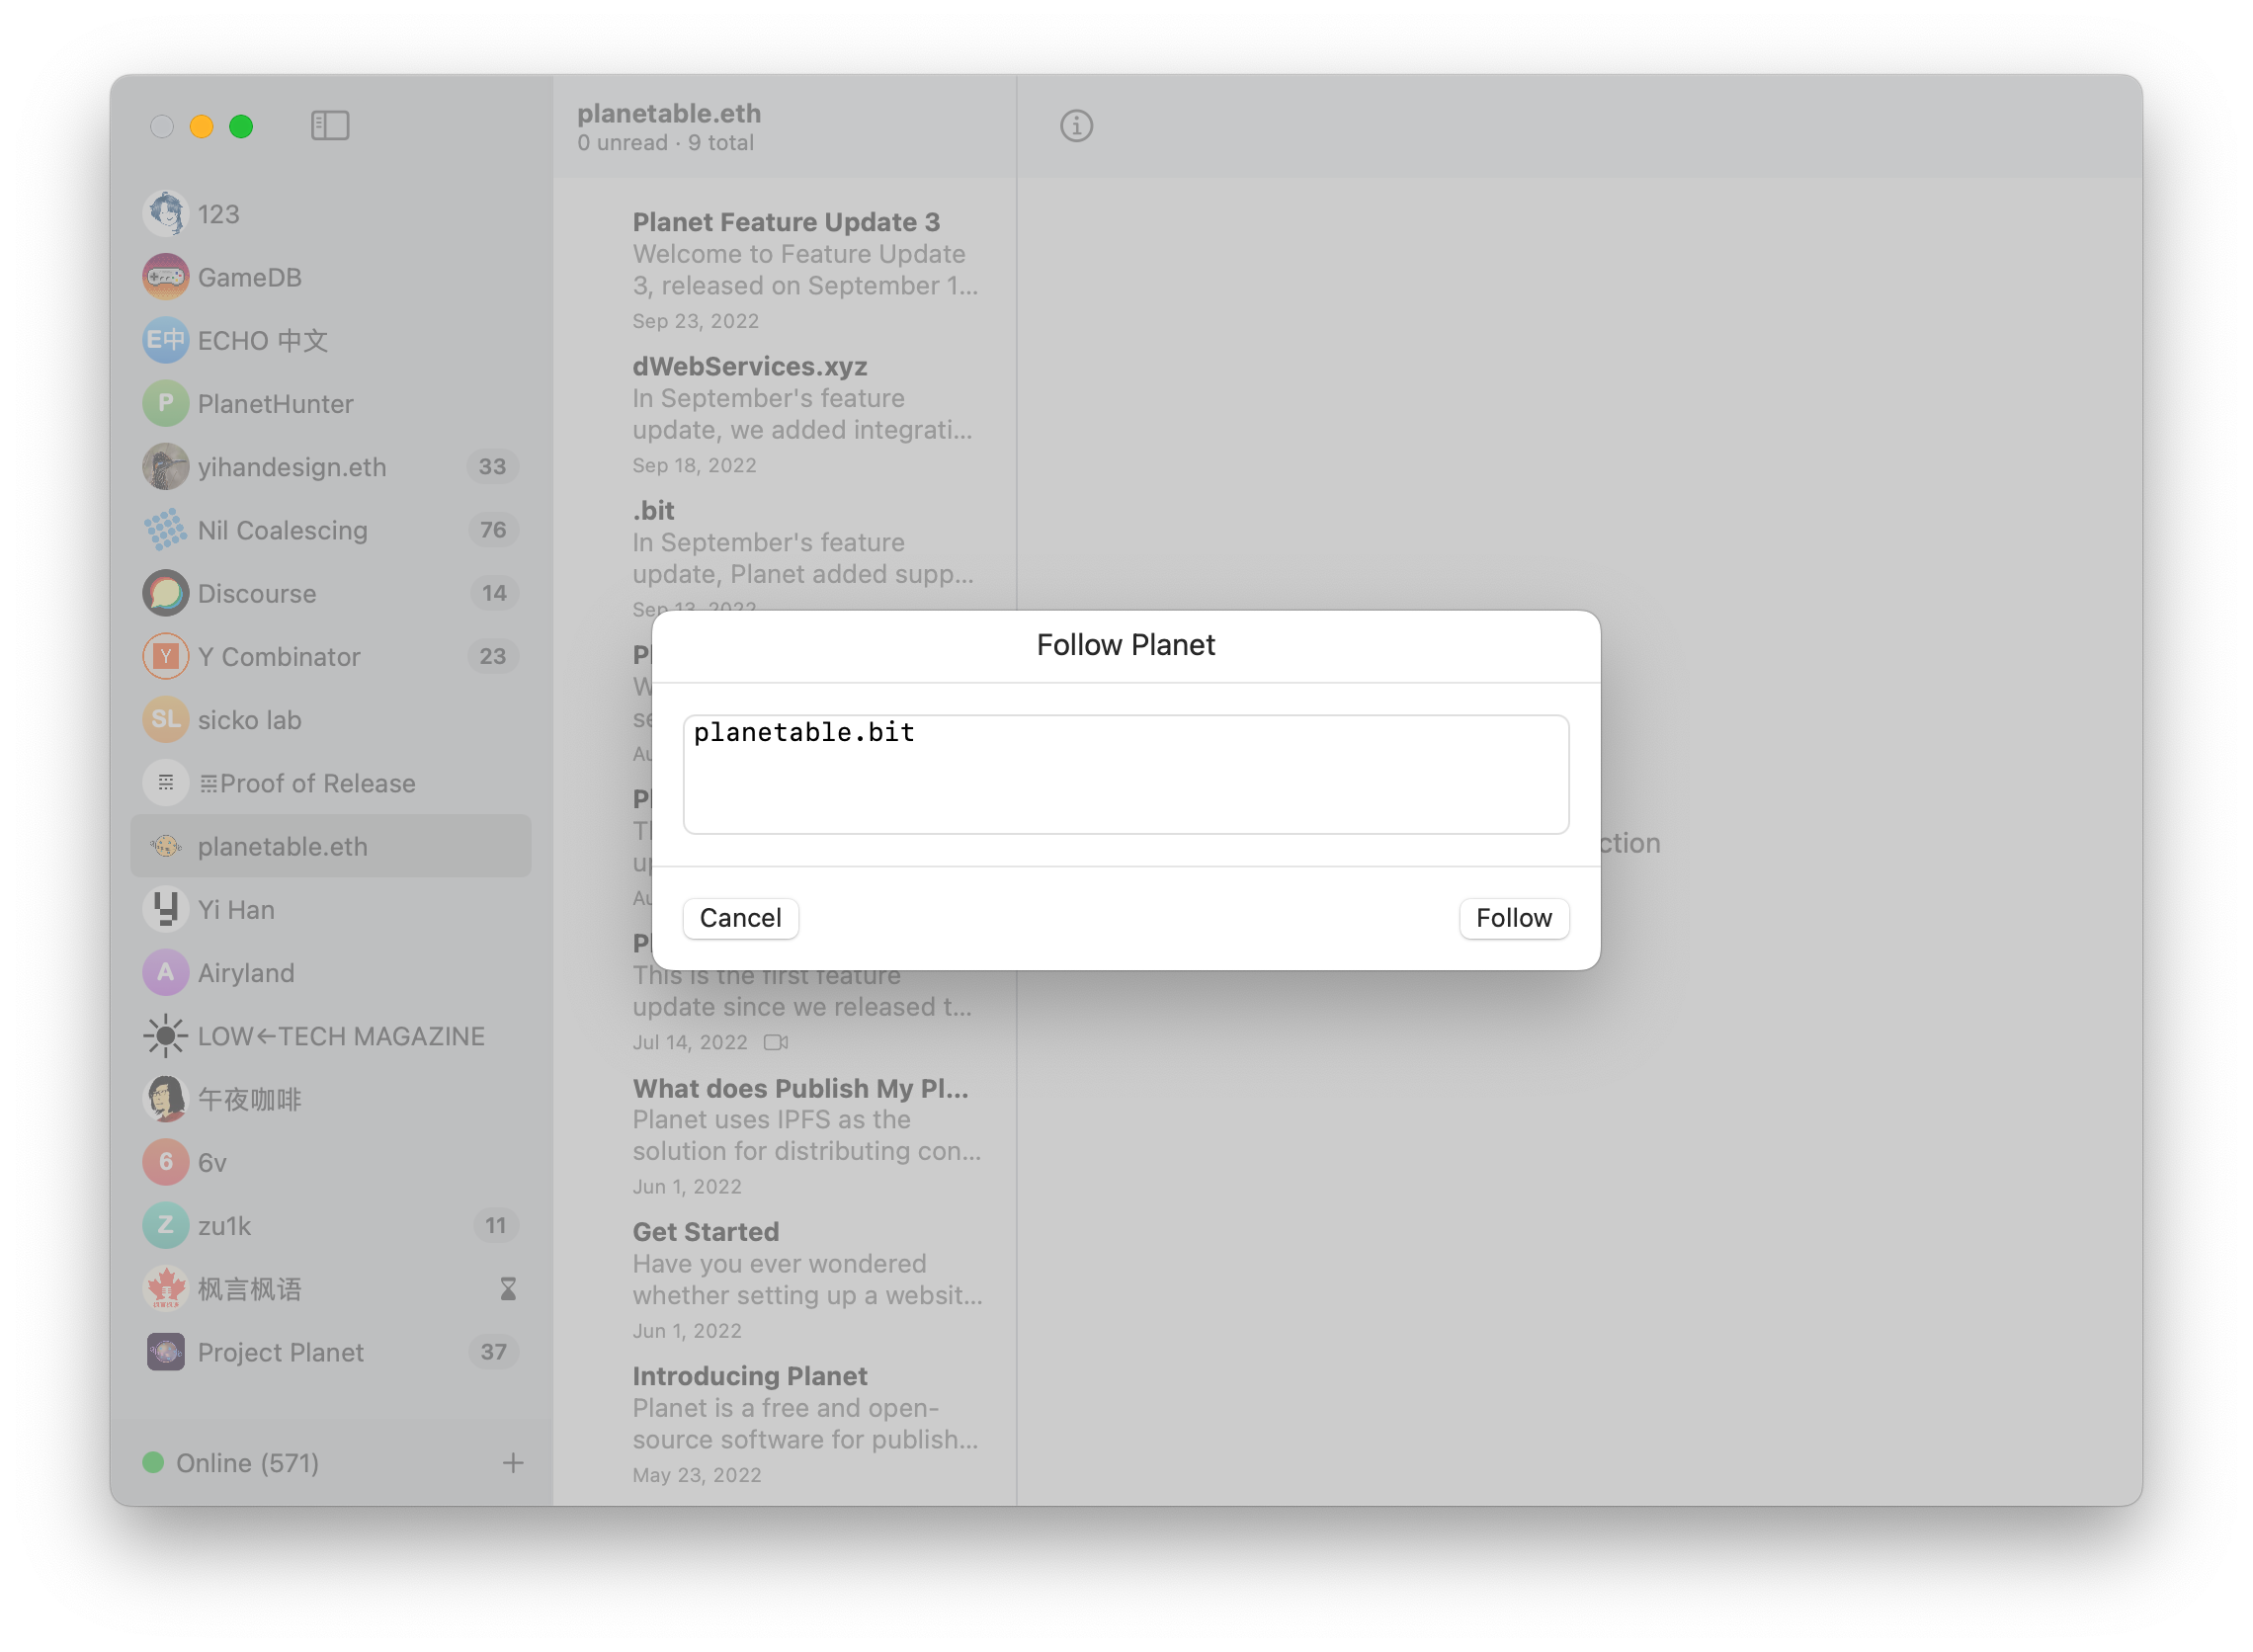Open the planet info icon

1076,126
